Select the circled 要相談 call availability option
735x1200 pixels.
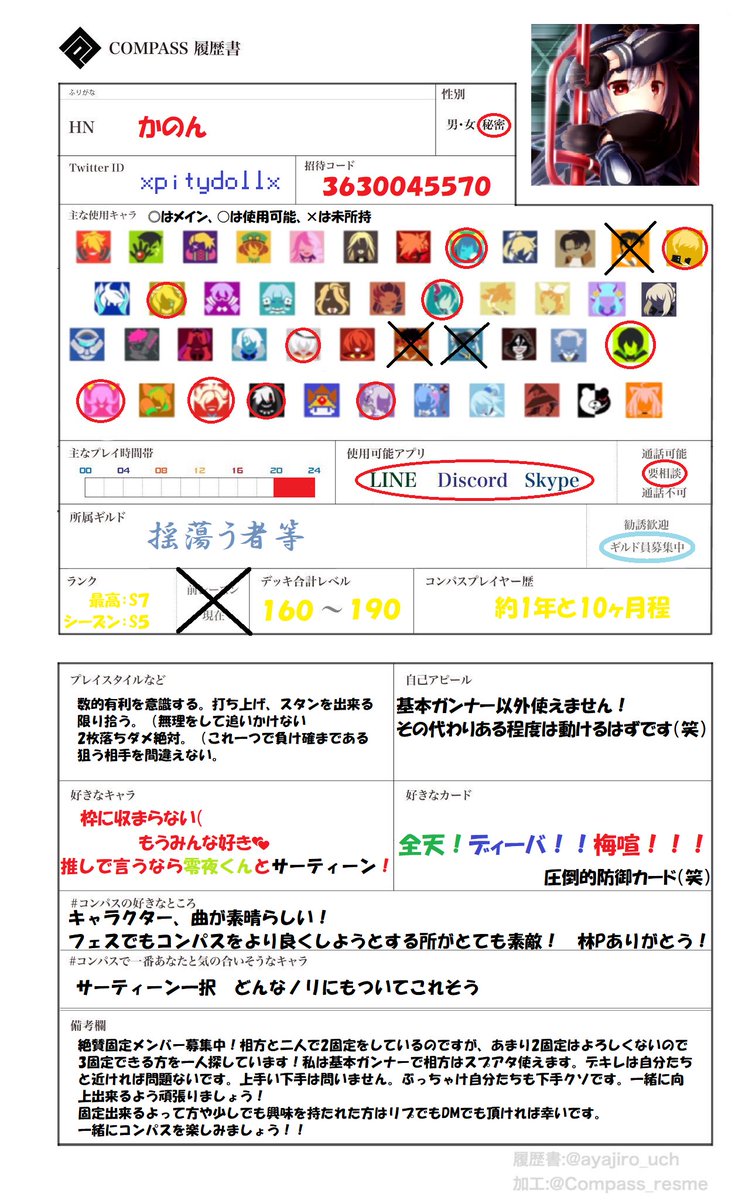point(664,472)
